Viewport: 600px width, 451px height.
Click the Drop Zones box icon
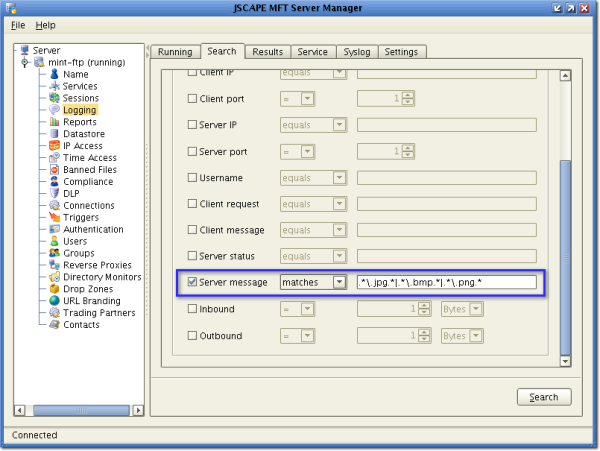pos(54,289)
